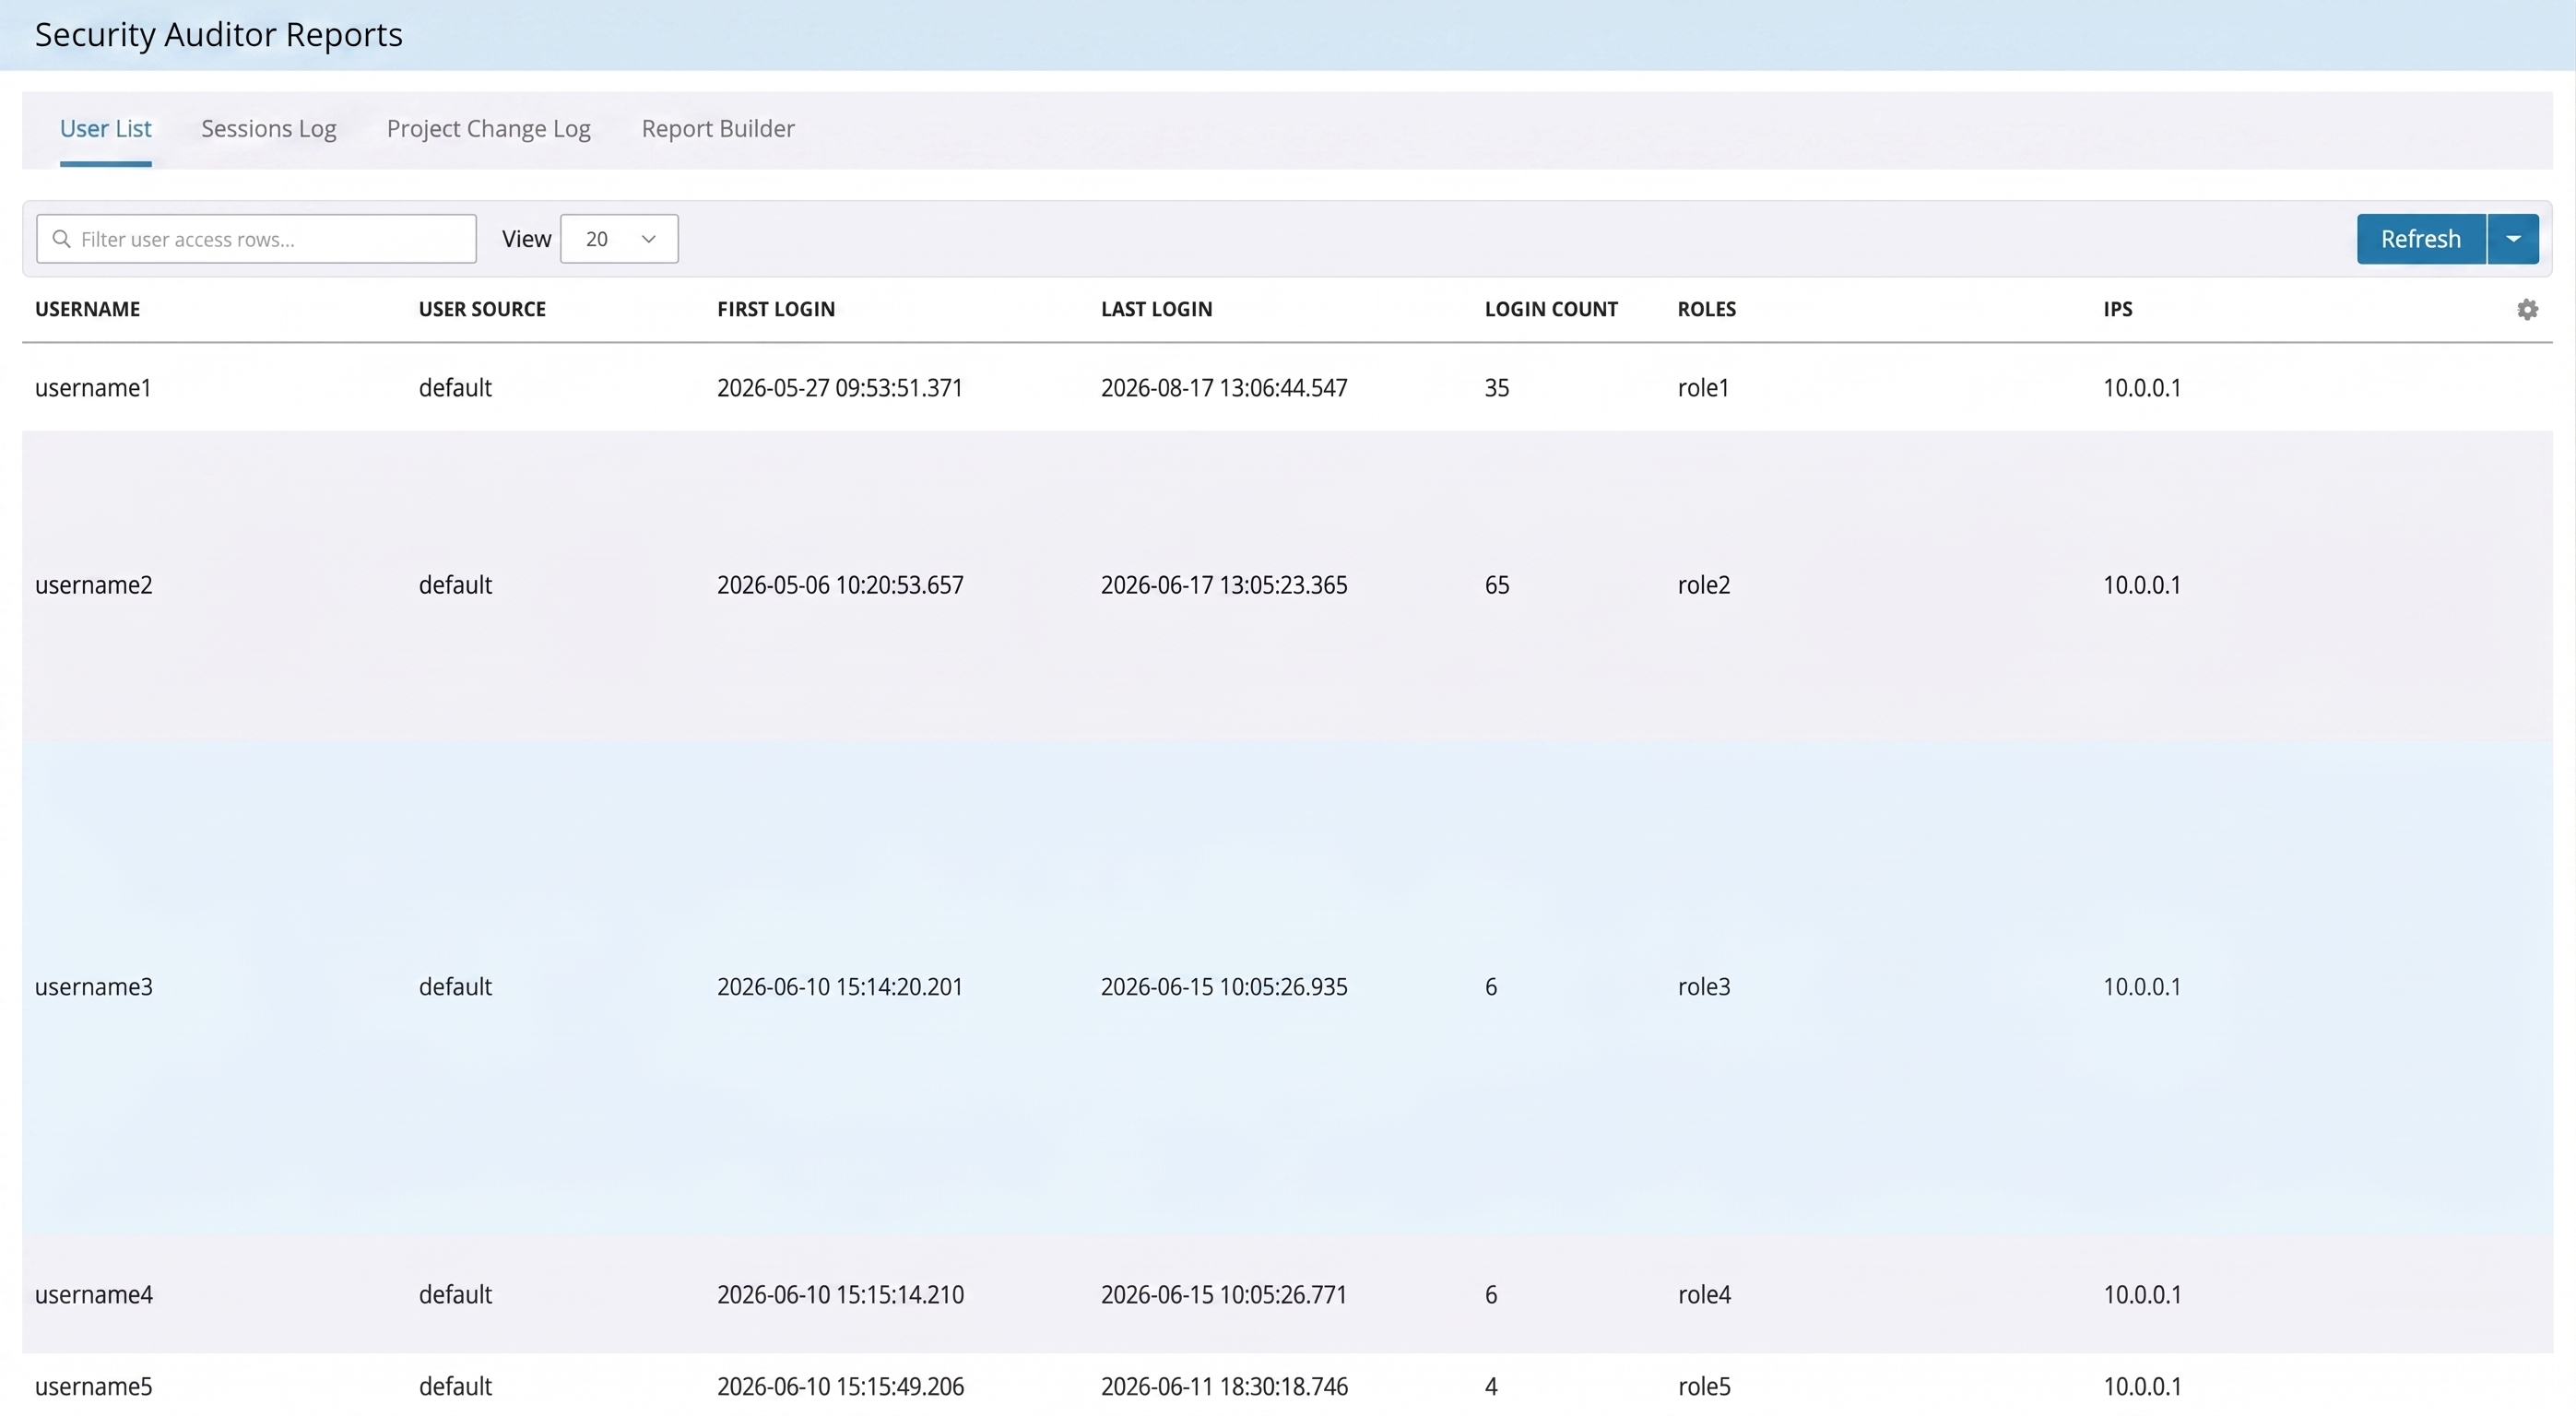Switch to the User List tab
Screen dimensions: 2576x1416
tap(105, 129)
